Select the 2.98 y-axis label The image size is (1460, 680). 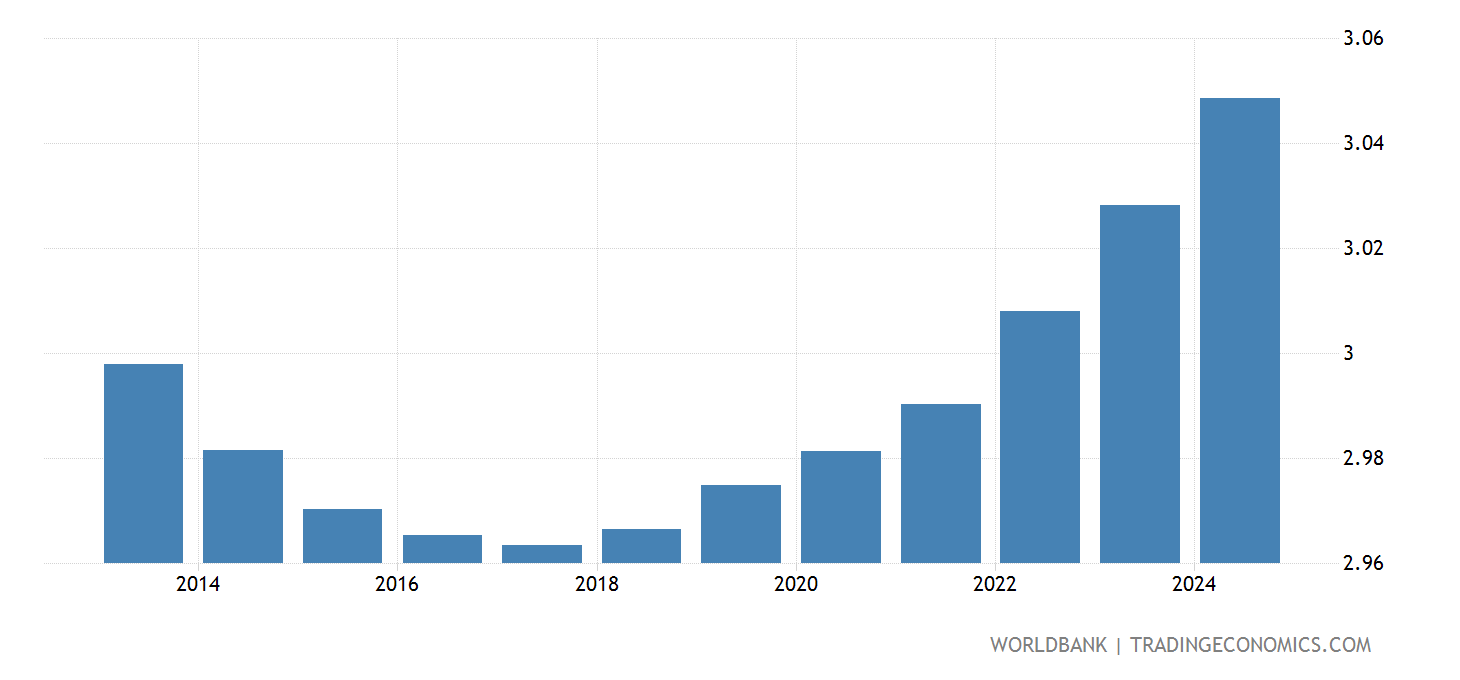[x=1362, y=458]
